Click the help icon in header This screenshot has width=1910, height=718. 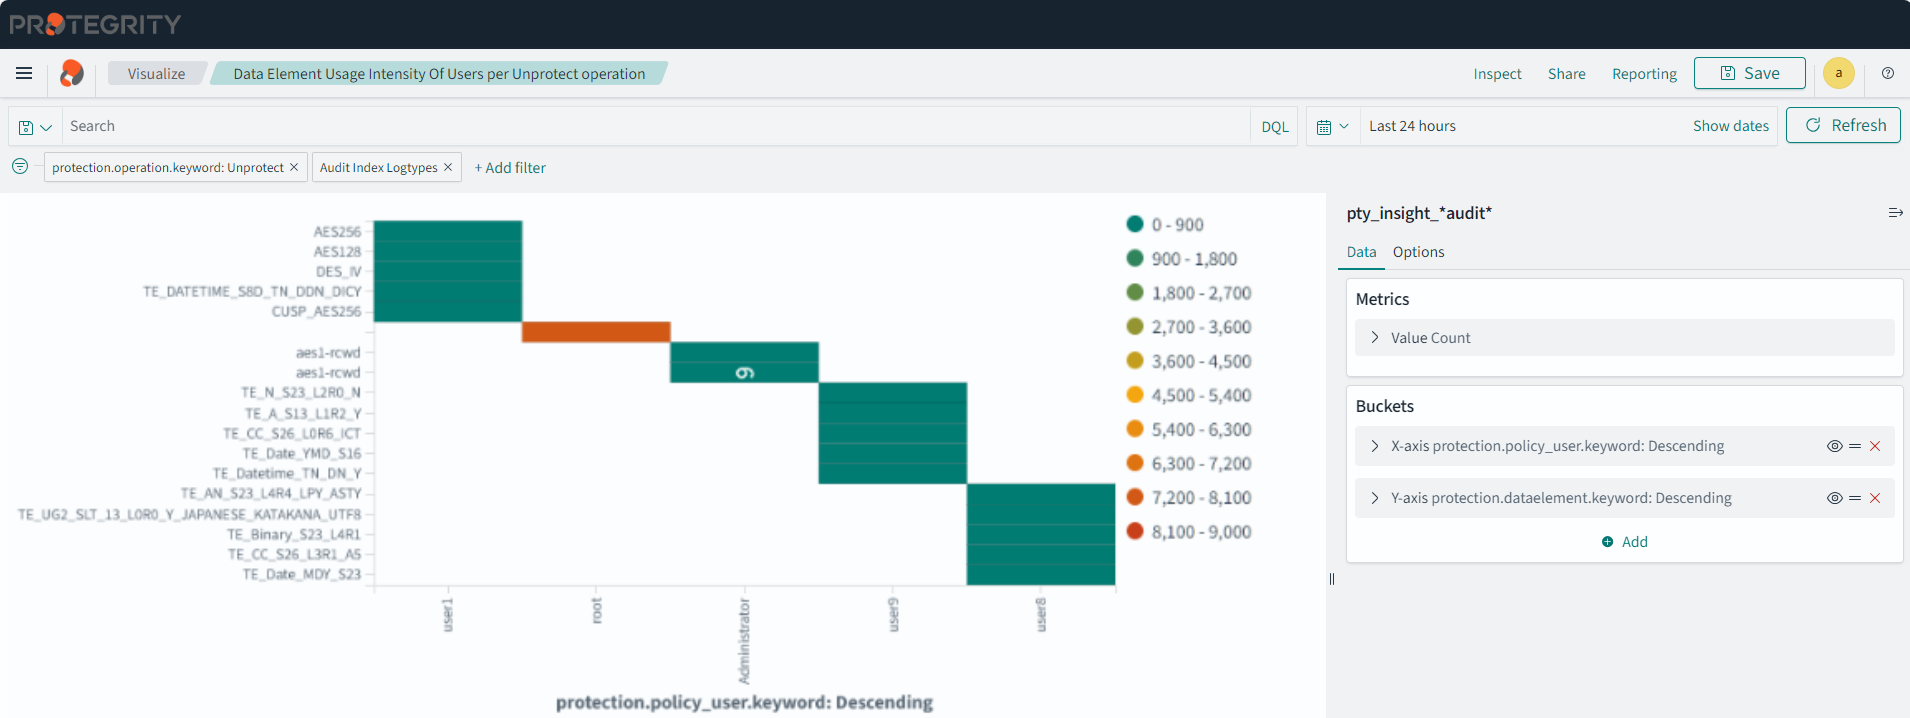1887,73
